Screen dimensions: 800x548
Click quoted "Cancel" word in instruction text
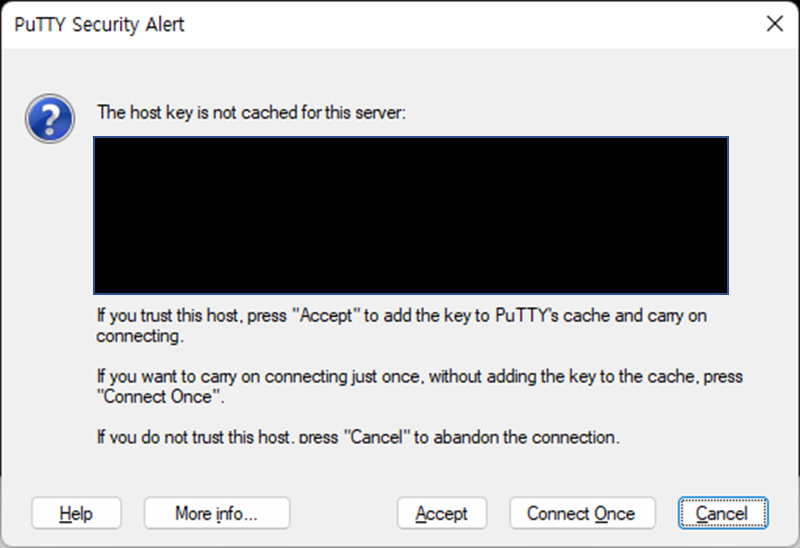(377, 437)
